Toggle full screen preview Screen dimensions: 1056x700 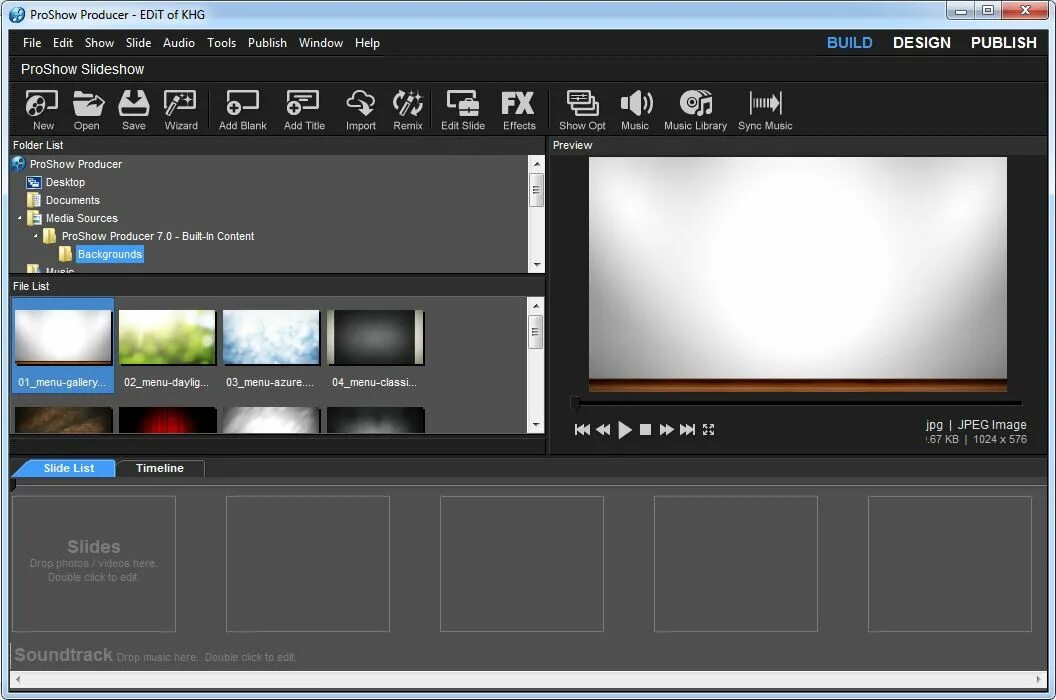click(x=708, y=429)
